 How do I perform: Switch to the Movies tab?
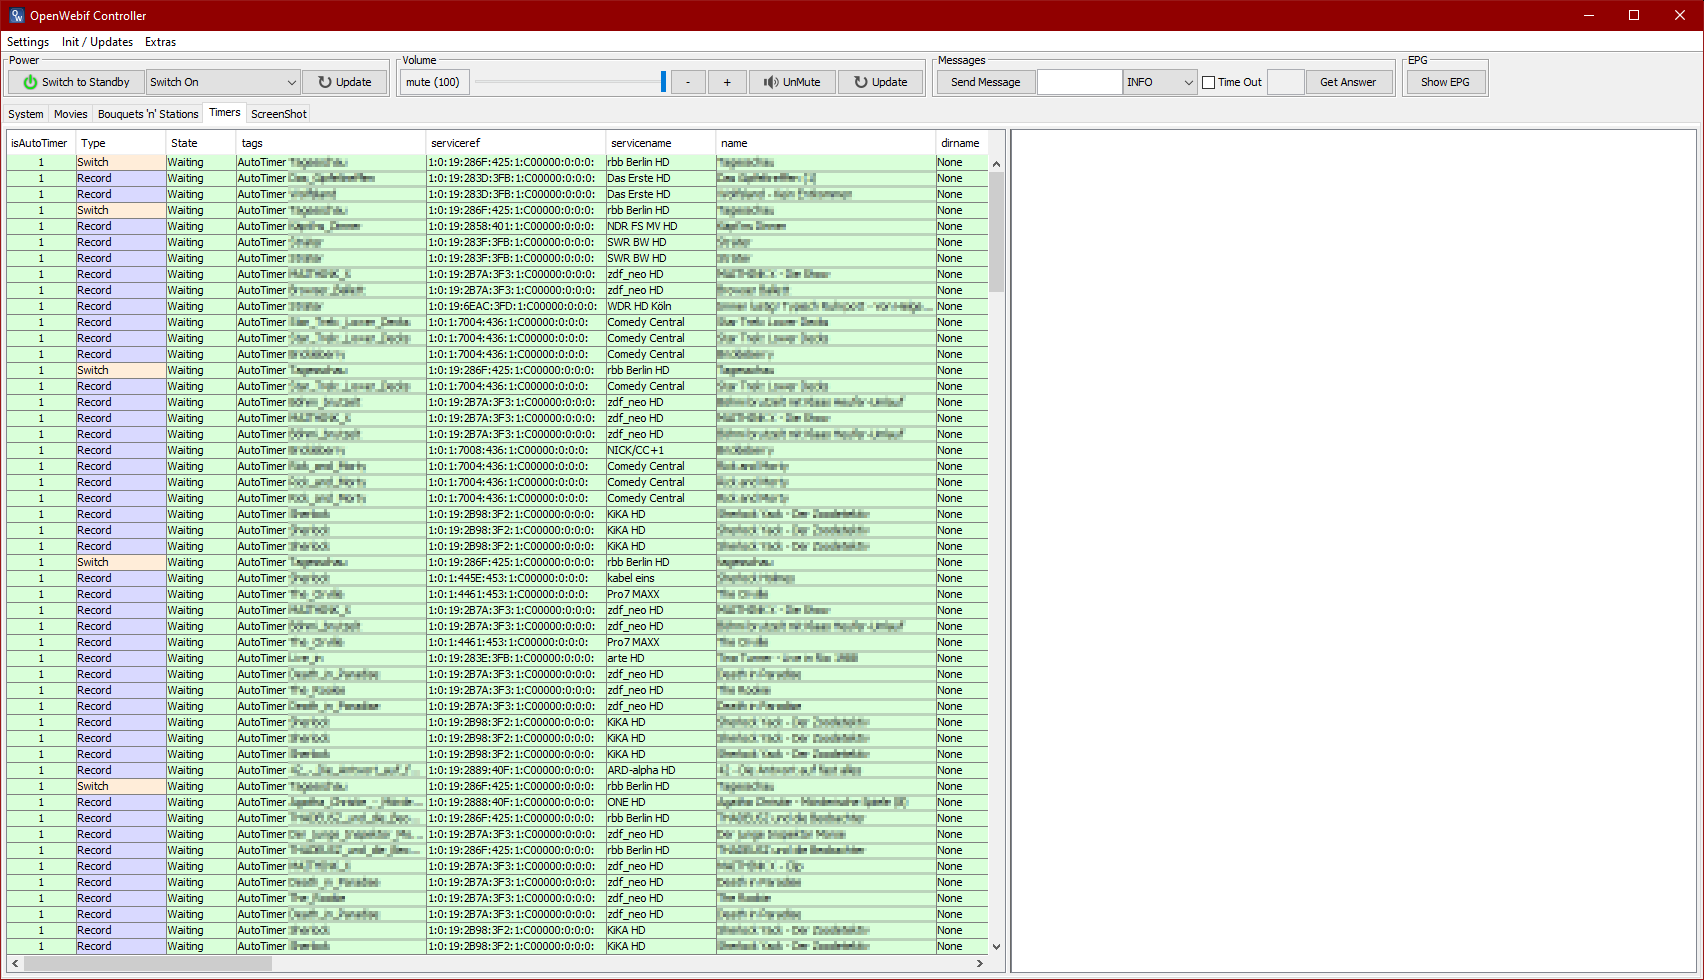pos(71,114)
